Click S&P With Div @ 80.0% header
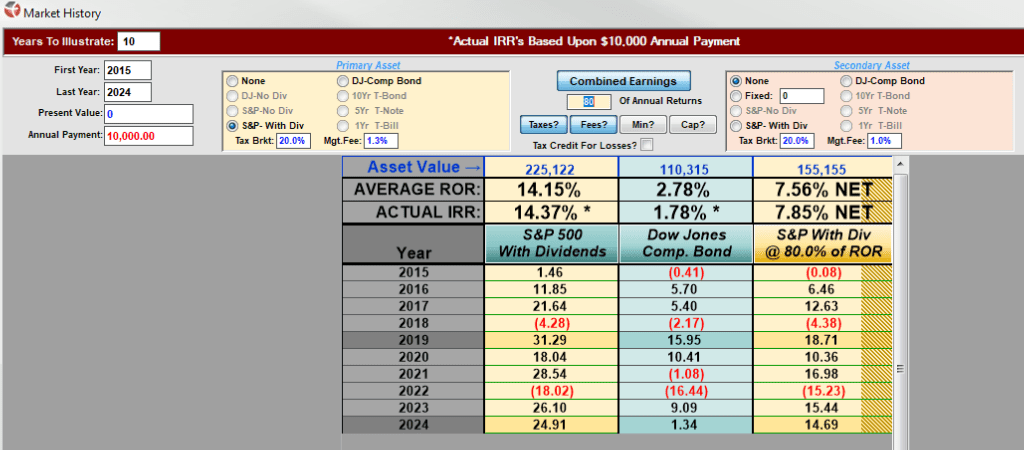The height and width of the screenshot is (450, 1024). (822, 244)
